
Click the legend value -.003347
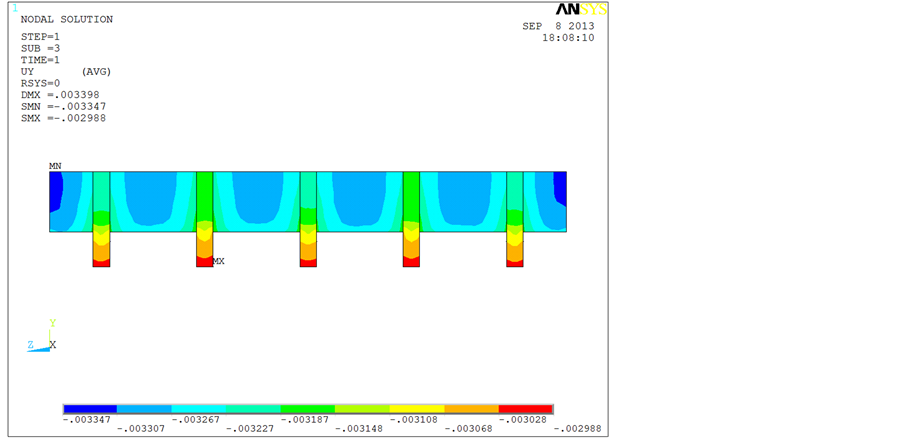88,419
